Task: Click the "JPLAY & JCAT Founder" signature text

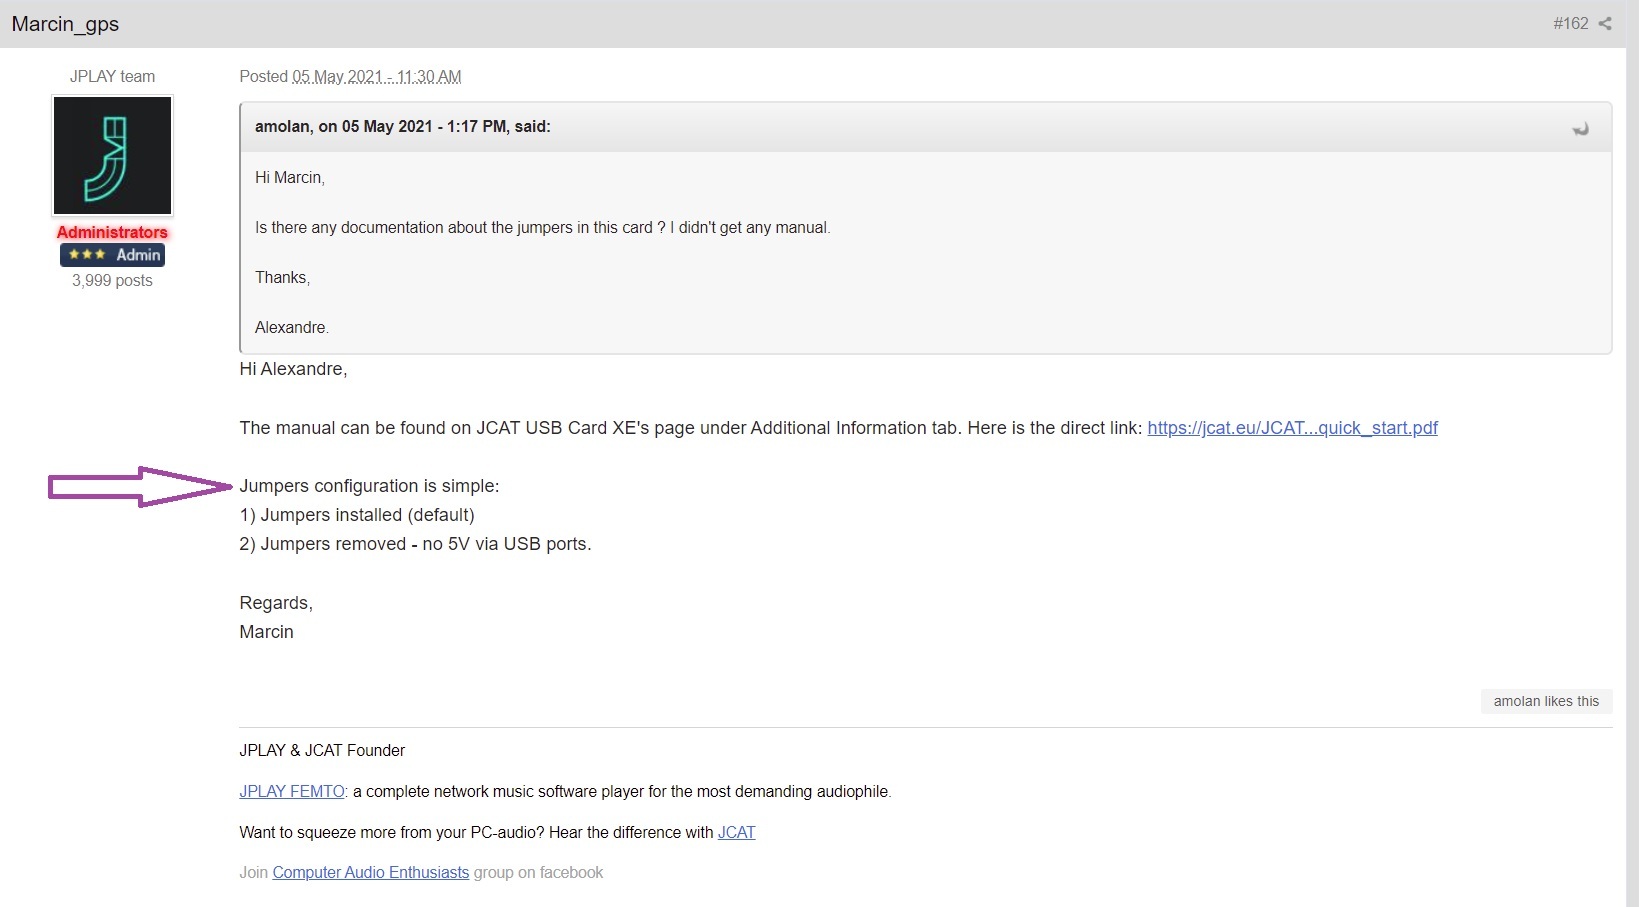Action: (x=322, y=751)
